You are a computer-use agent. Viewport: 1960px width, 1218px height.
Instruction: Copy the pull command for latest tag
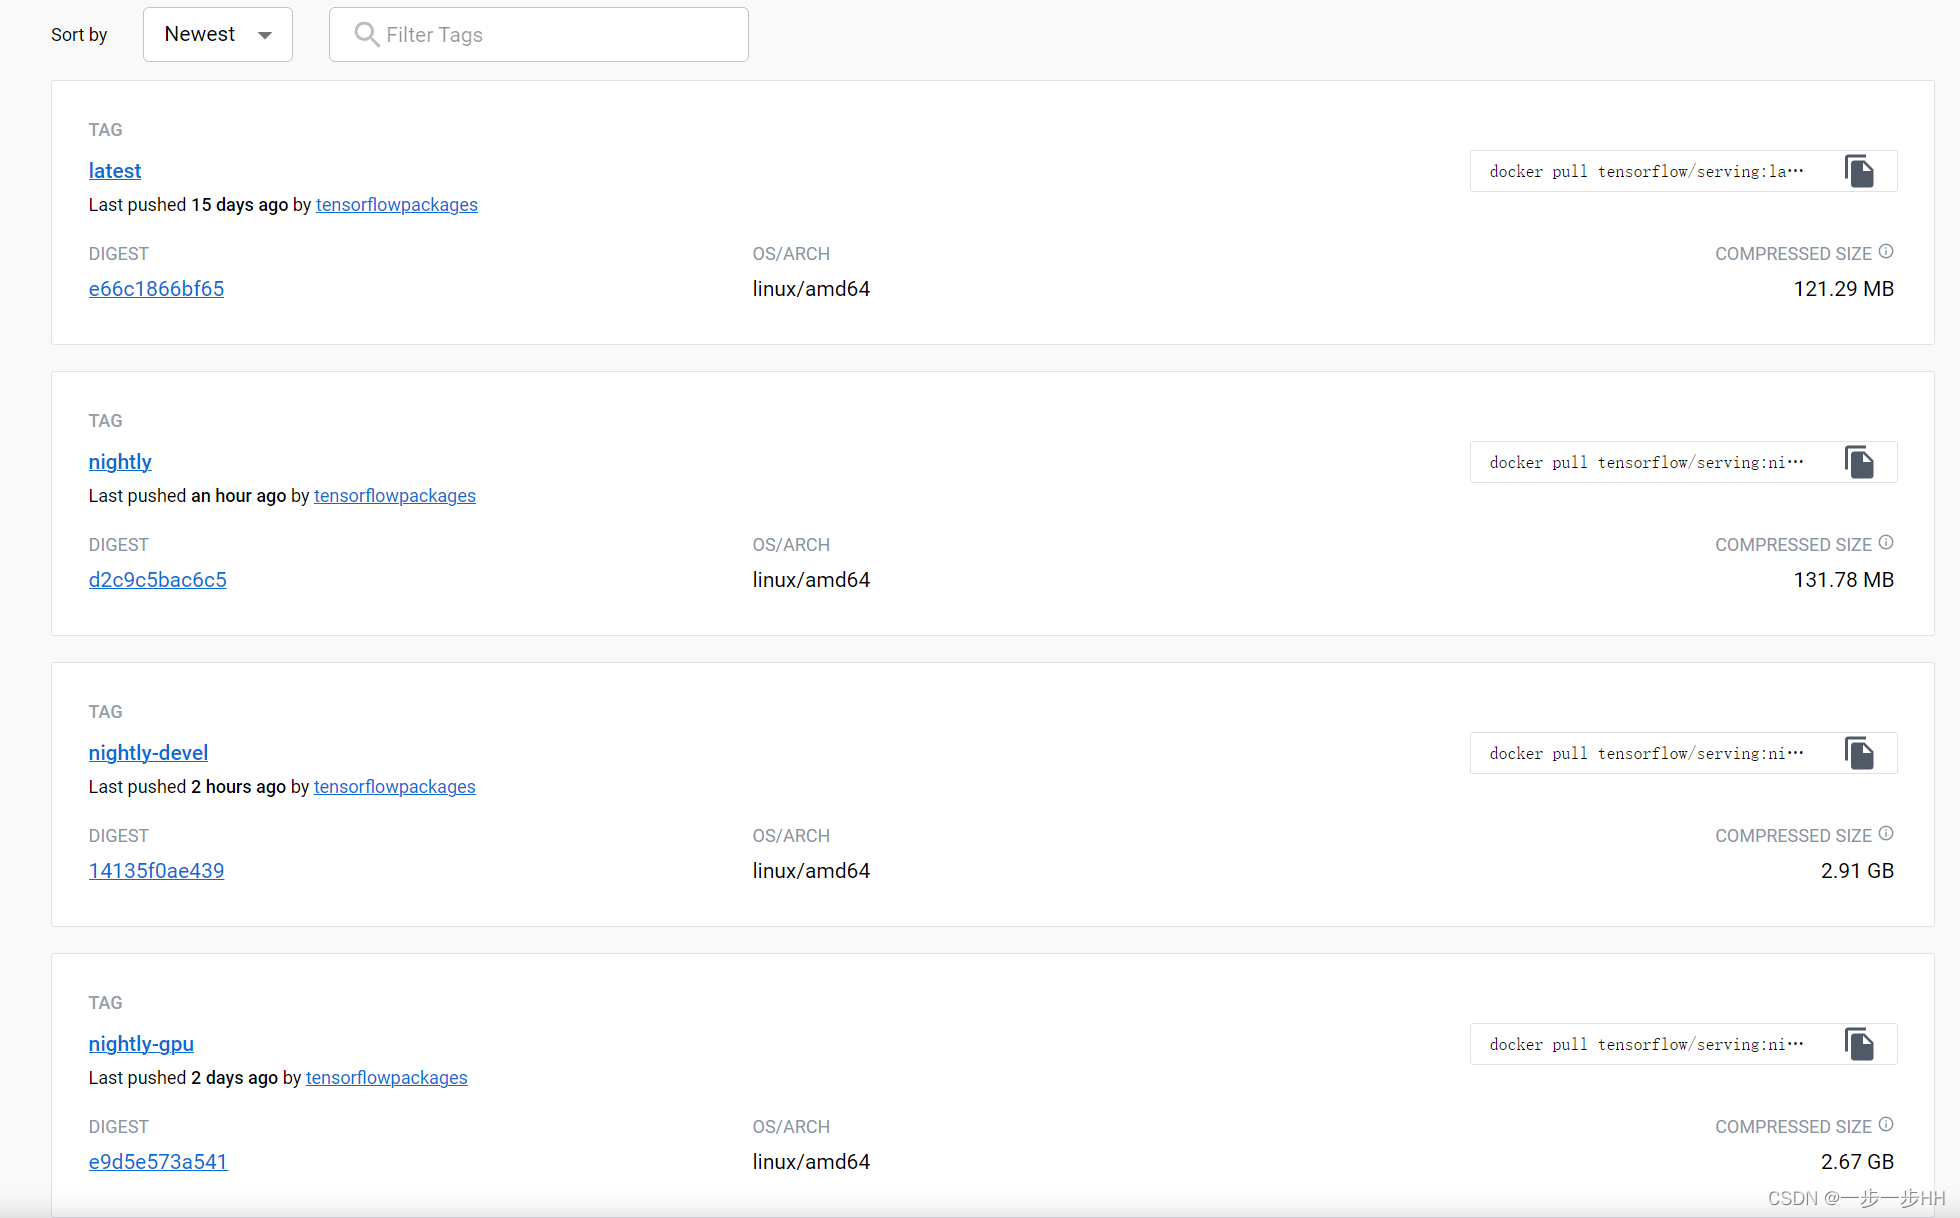tap(1859, 172)
